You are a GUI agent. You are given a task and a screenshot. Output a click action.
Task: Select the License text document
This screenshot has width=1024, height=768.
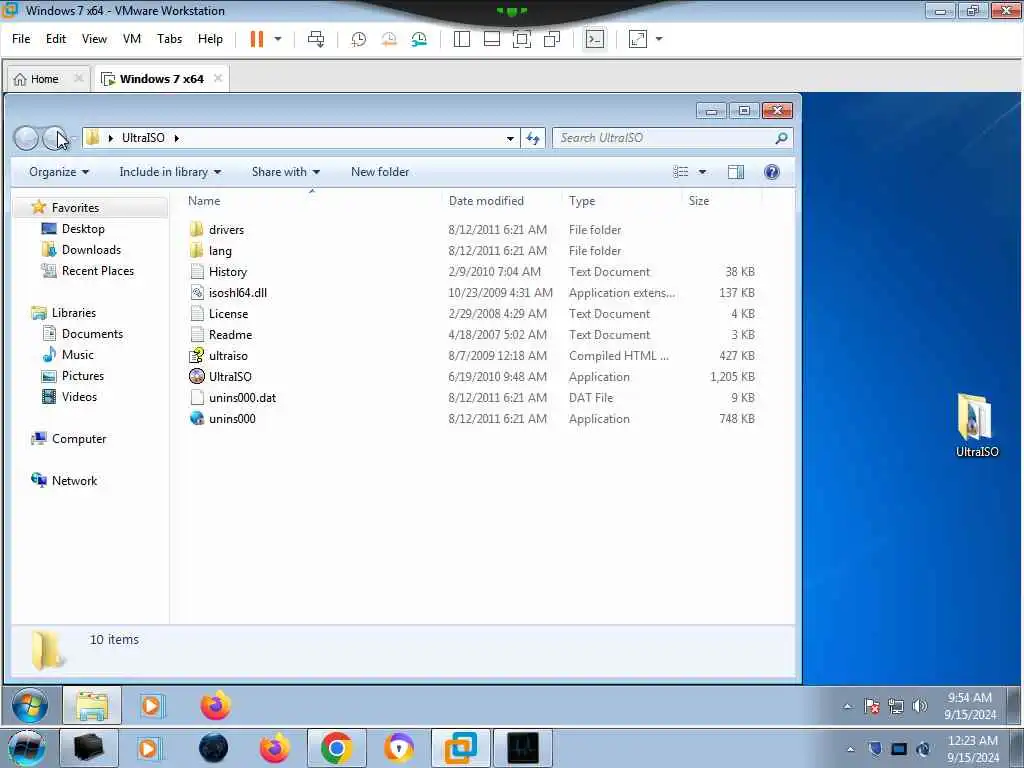pos(228,313)
